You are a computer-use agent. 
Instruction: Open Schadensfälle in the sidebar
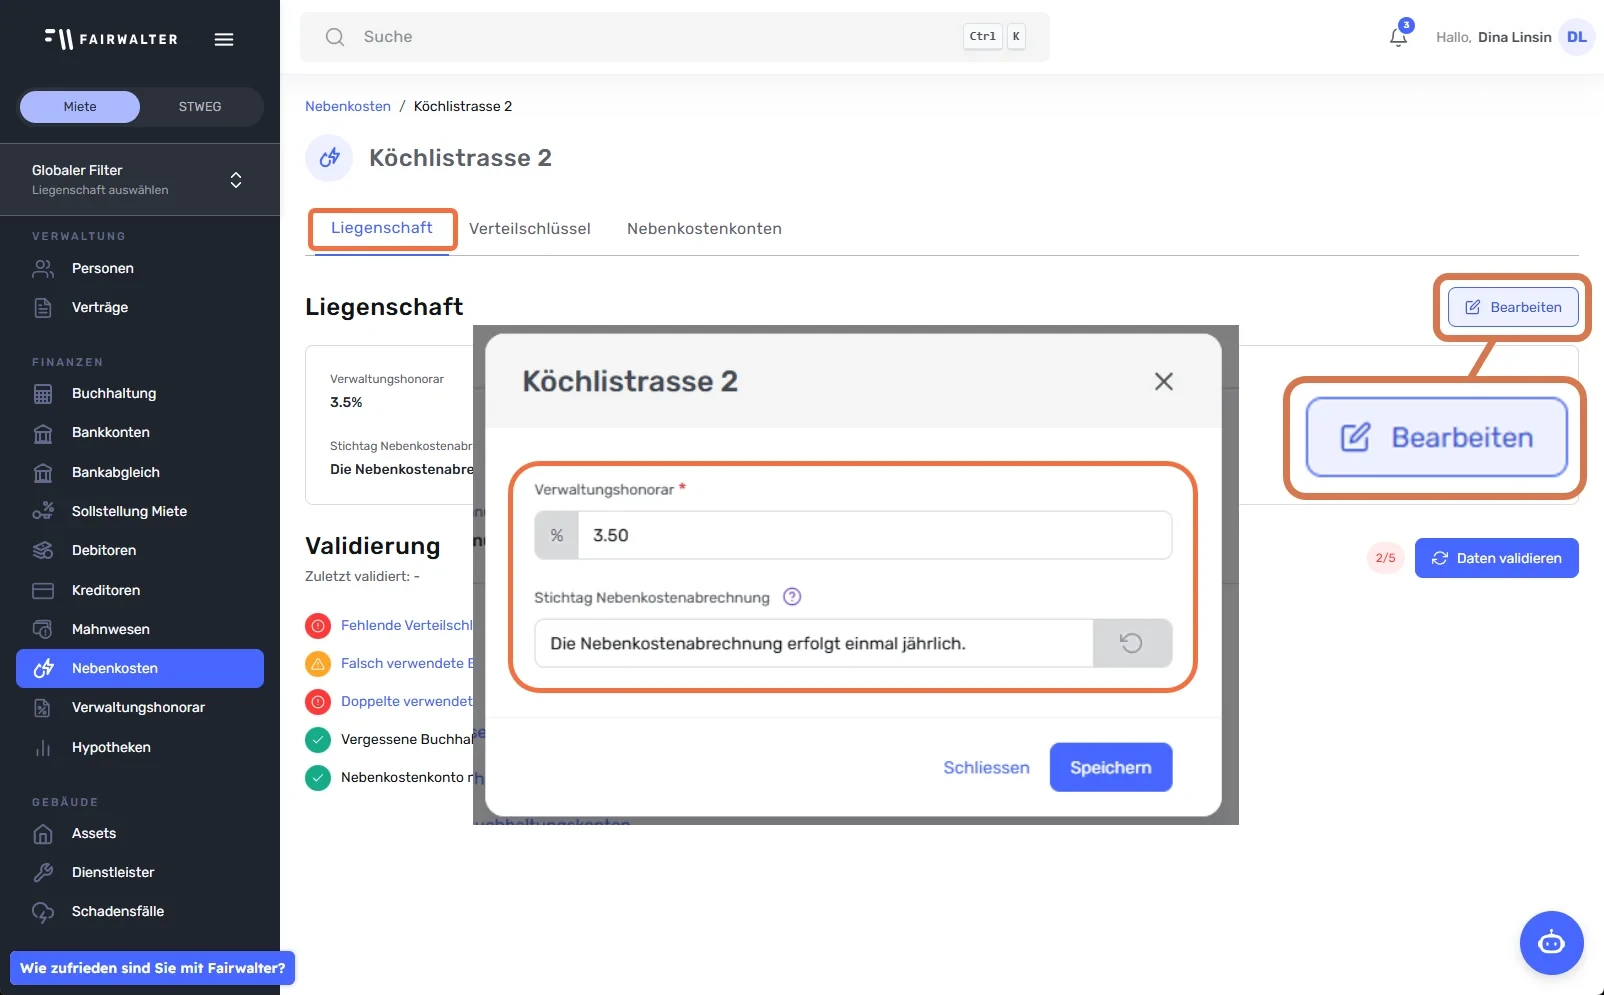coord(140,911)
